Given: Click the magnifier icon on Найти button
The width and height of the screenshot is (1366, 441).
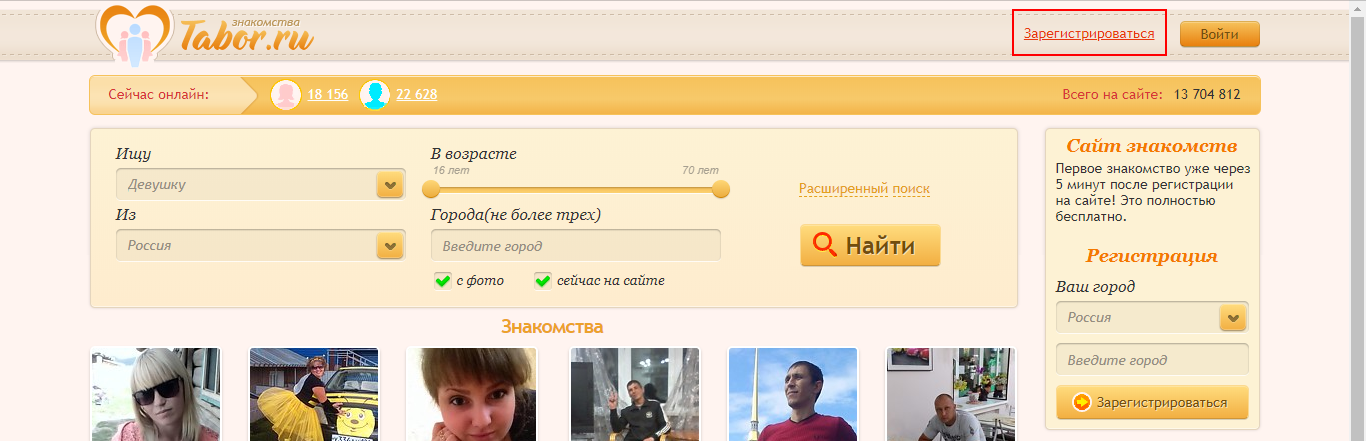Looking at the screenshot, I should (x=825, y=245).
